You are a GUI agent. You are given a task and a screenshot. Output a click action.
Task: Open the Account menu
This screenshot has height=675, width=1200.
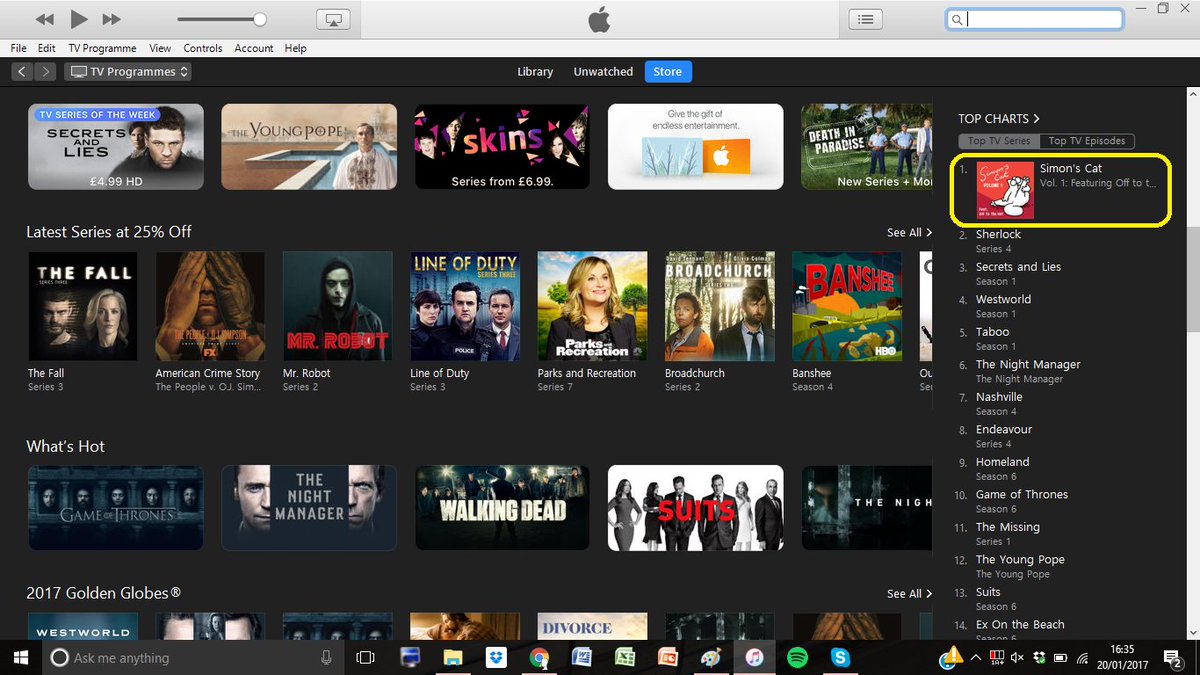click(x=254, y=48)
